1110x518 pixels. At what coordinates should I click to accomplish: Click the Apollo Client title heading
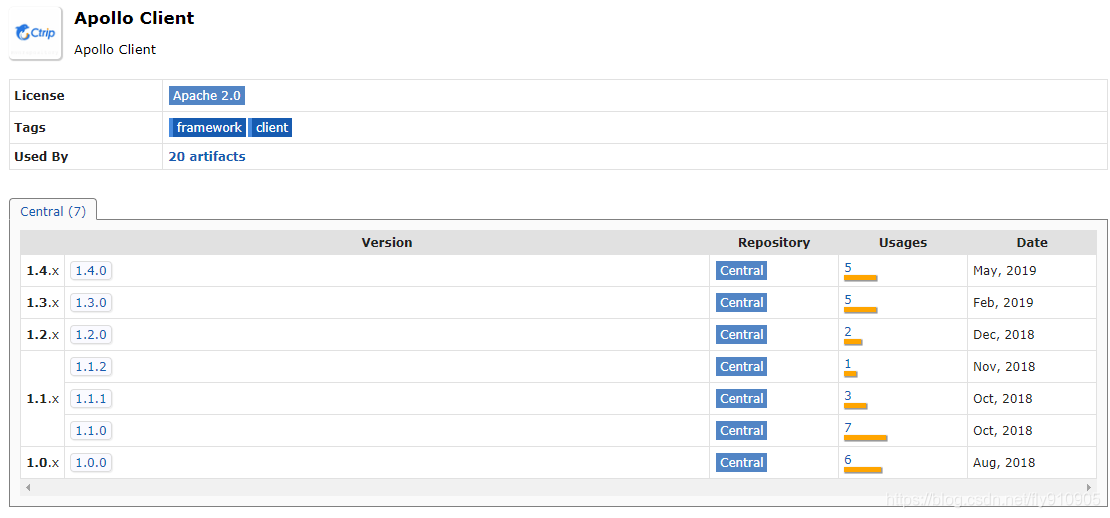pyautogui.click(x=134, y=18)
